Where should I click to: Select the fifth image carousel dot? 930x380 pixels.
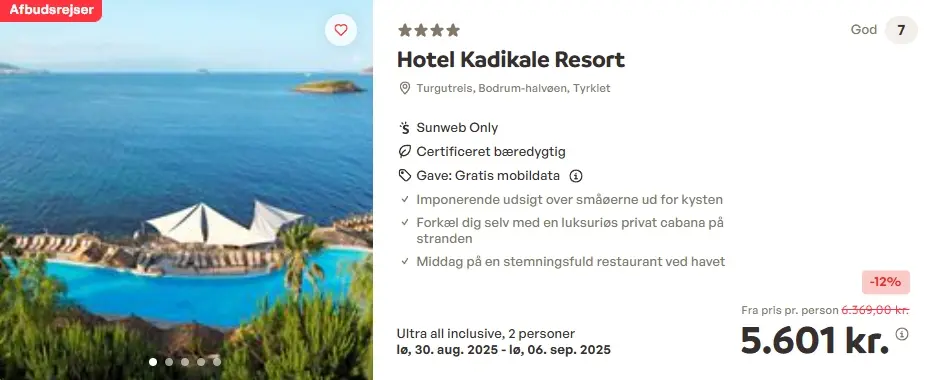(217, 362)
